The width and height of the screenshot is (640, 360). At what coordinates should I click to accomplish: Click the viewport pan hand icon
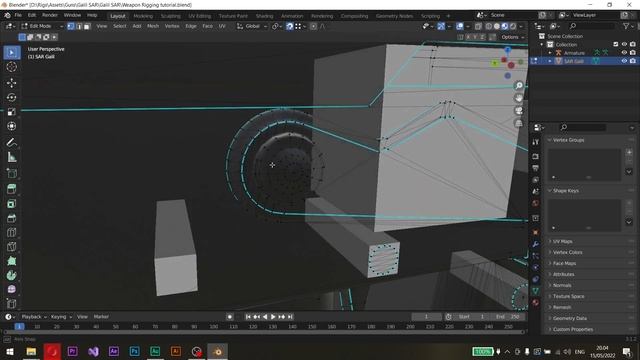pos(519,98)
